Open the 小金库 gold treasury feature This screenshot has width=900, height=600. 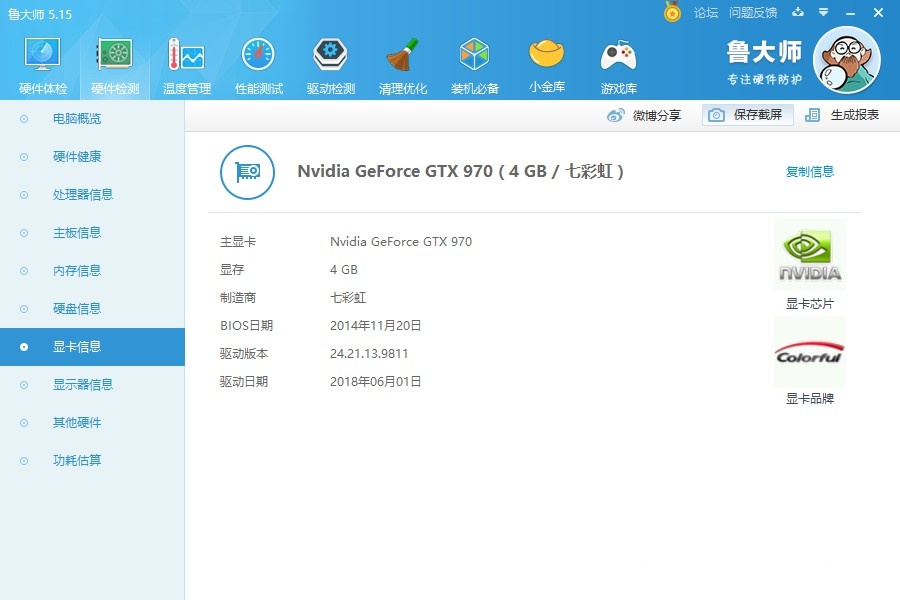tap(546, 60)
